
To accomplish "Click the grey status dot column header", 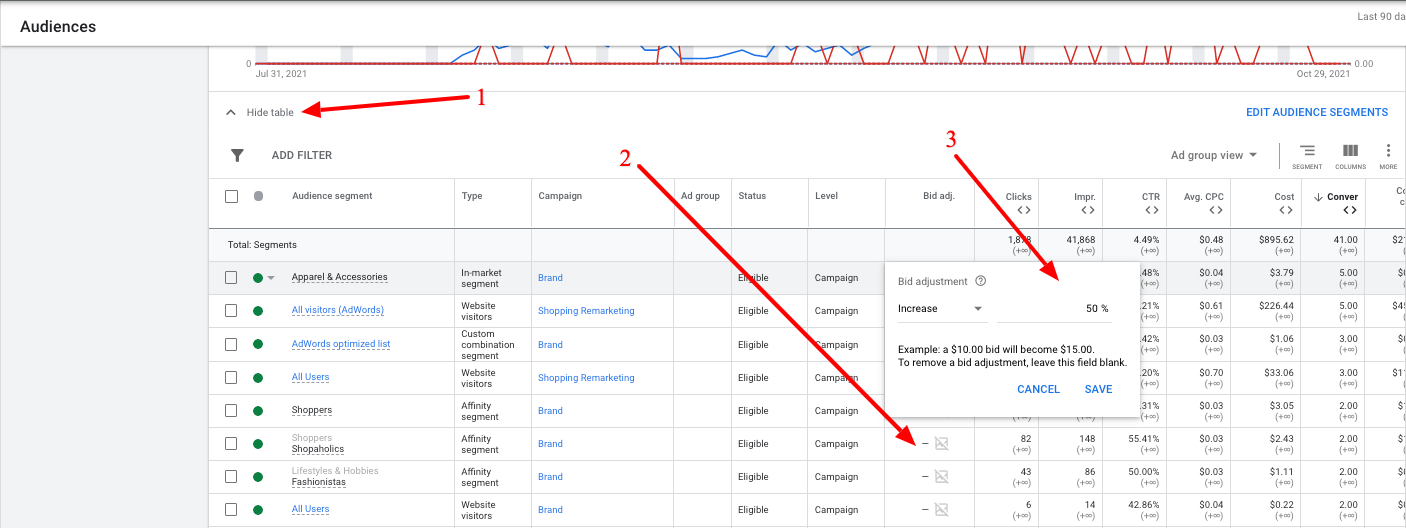I will click(258, 196).
